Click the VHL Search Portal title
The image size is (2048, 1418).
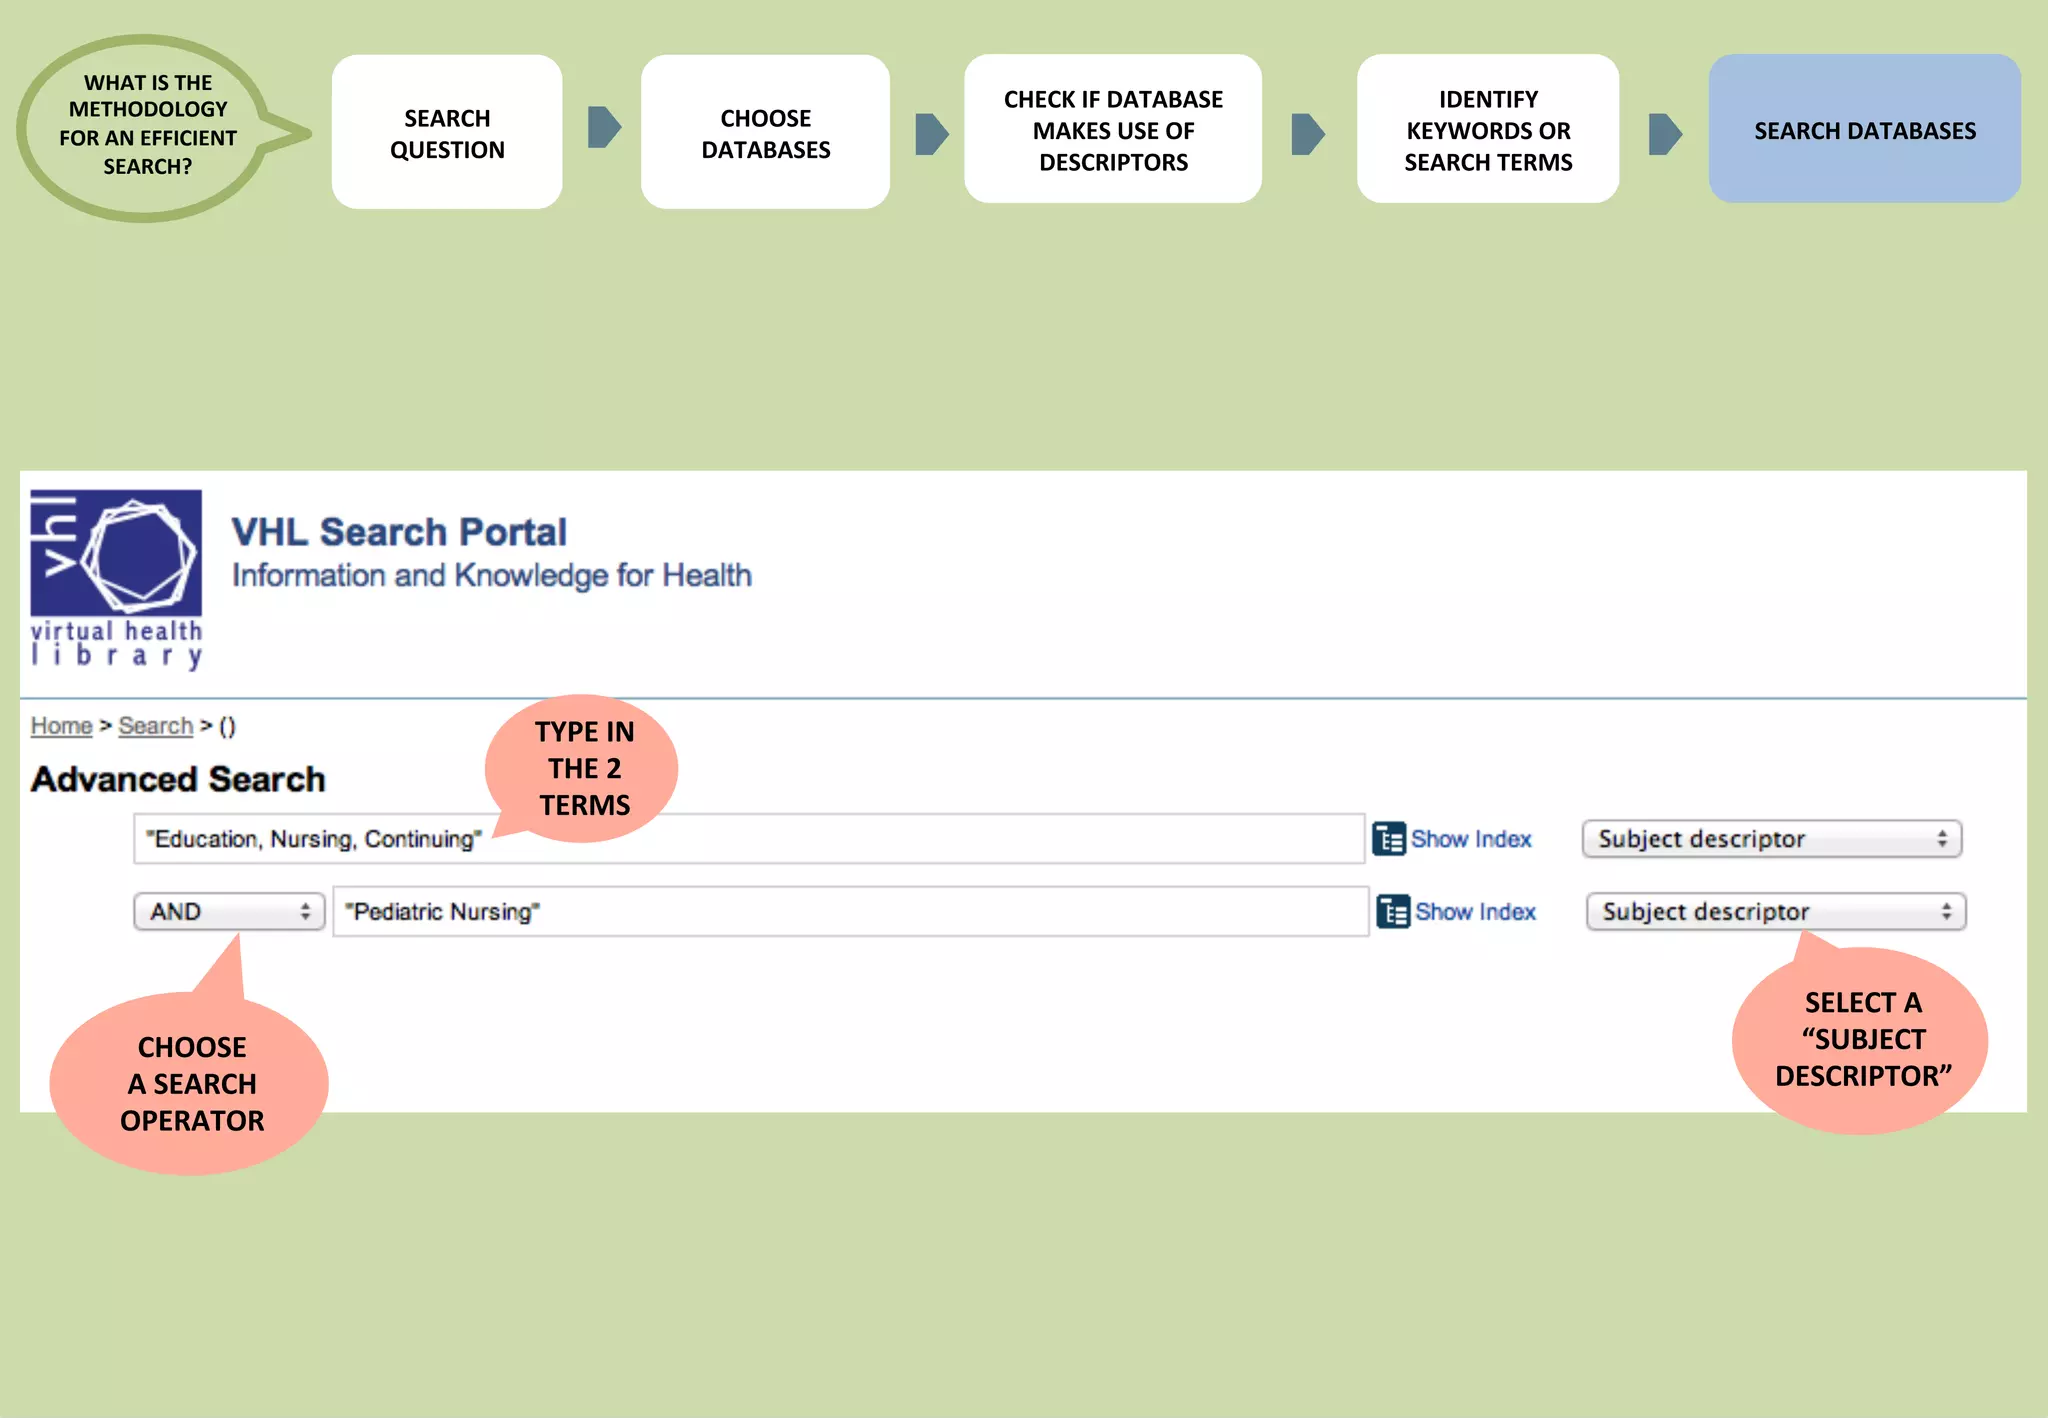(x=399, y=532)
